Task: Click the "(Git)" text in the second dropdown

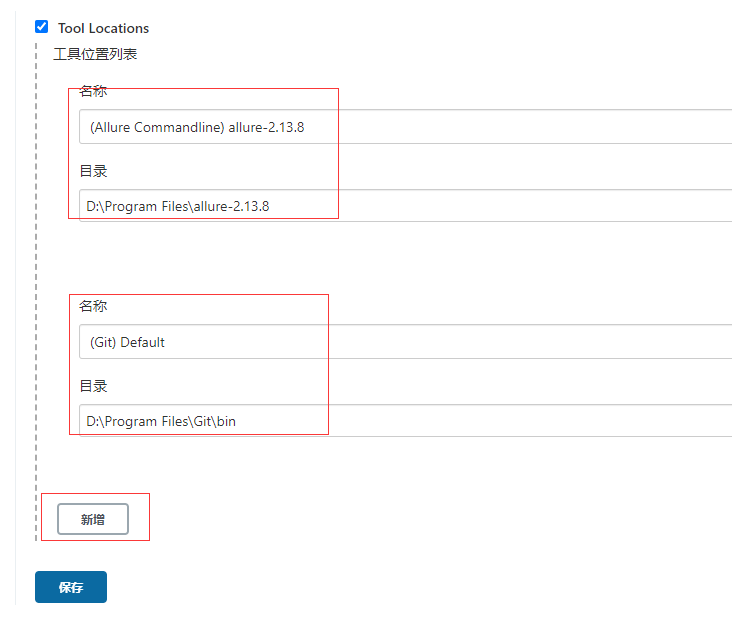Action: 103,342
